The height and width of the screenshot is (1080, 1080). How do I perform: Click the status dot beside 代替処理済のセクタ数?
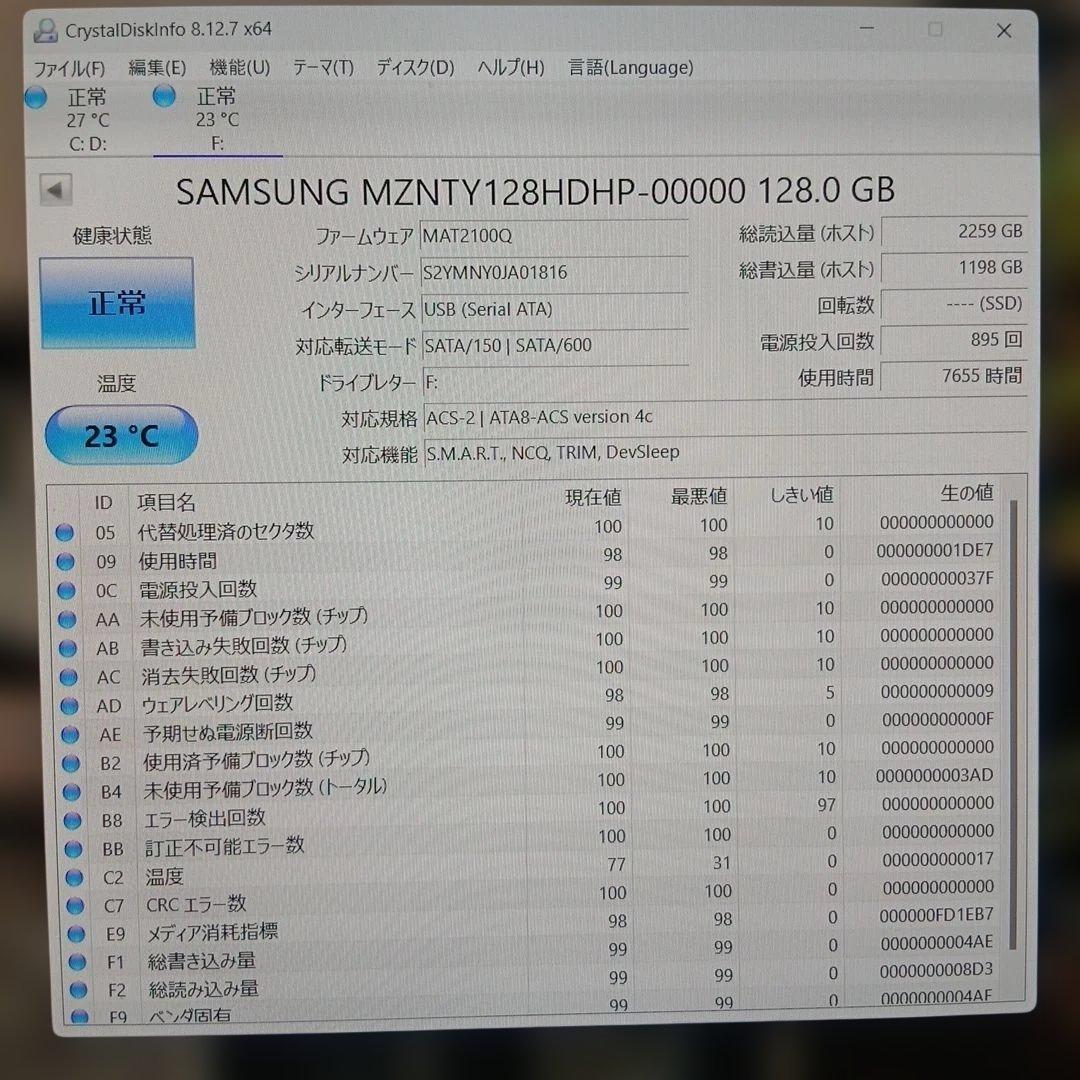click(x=64, y=535)
